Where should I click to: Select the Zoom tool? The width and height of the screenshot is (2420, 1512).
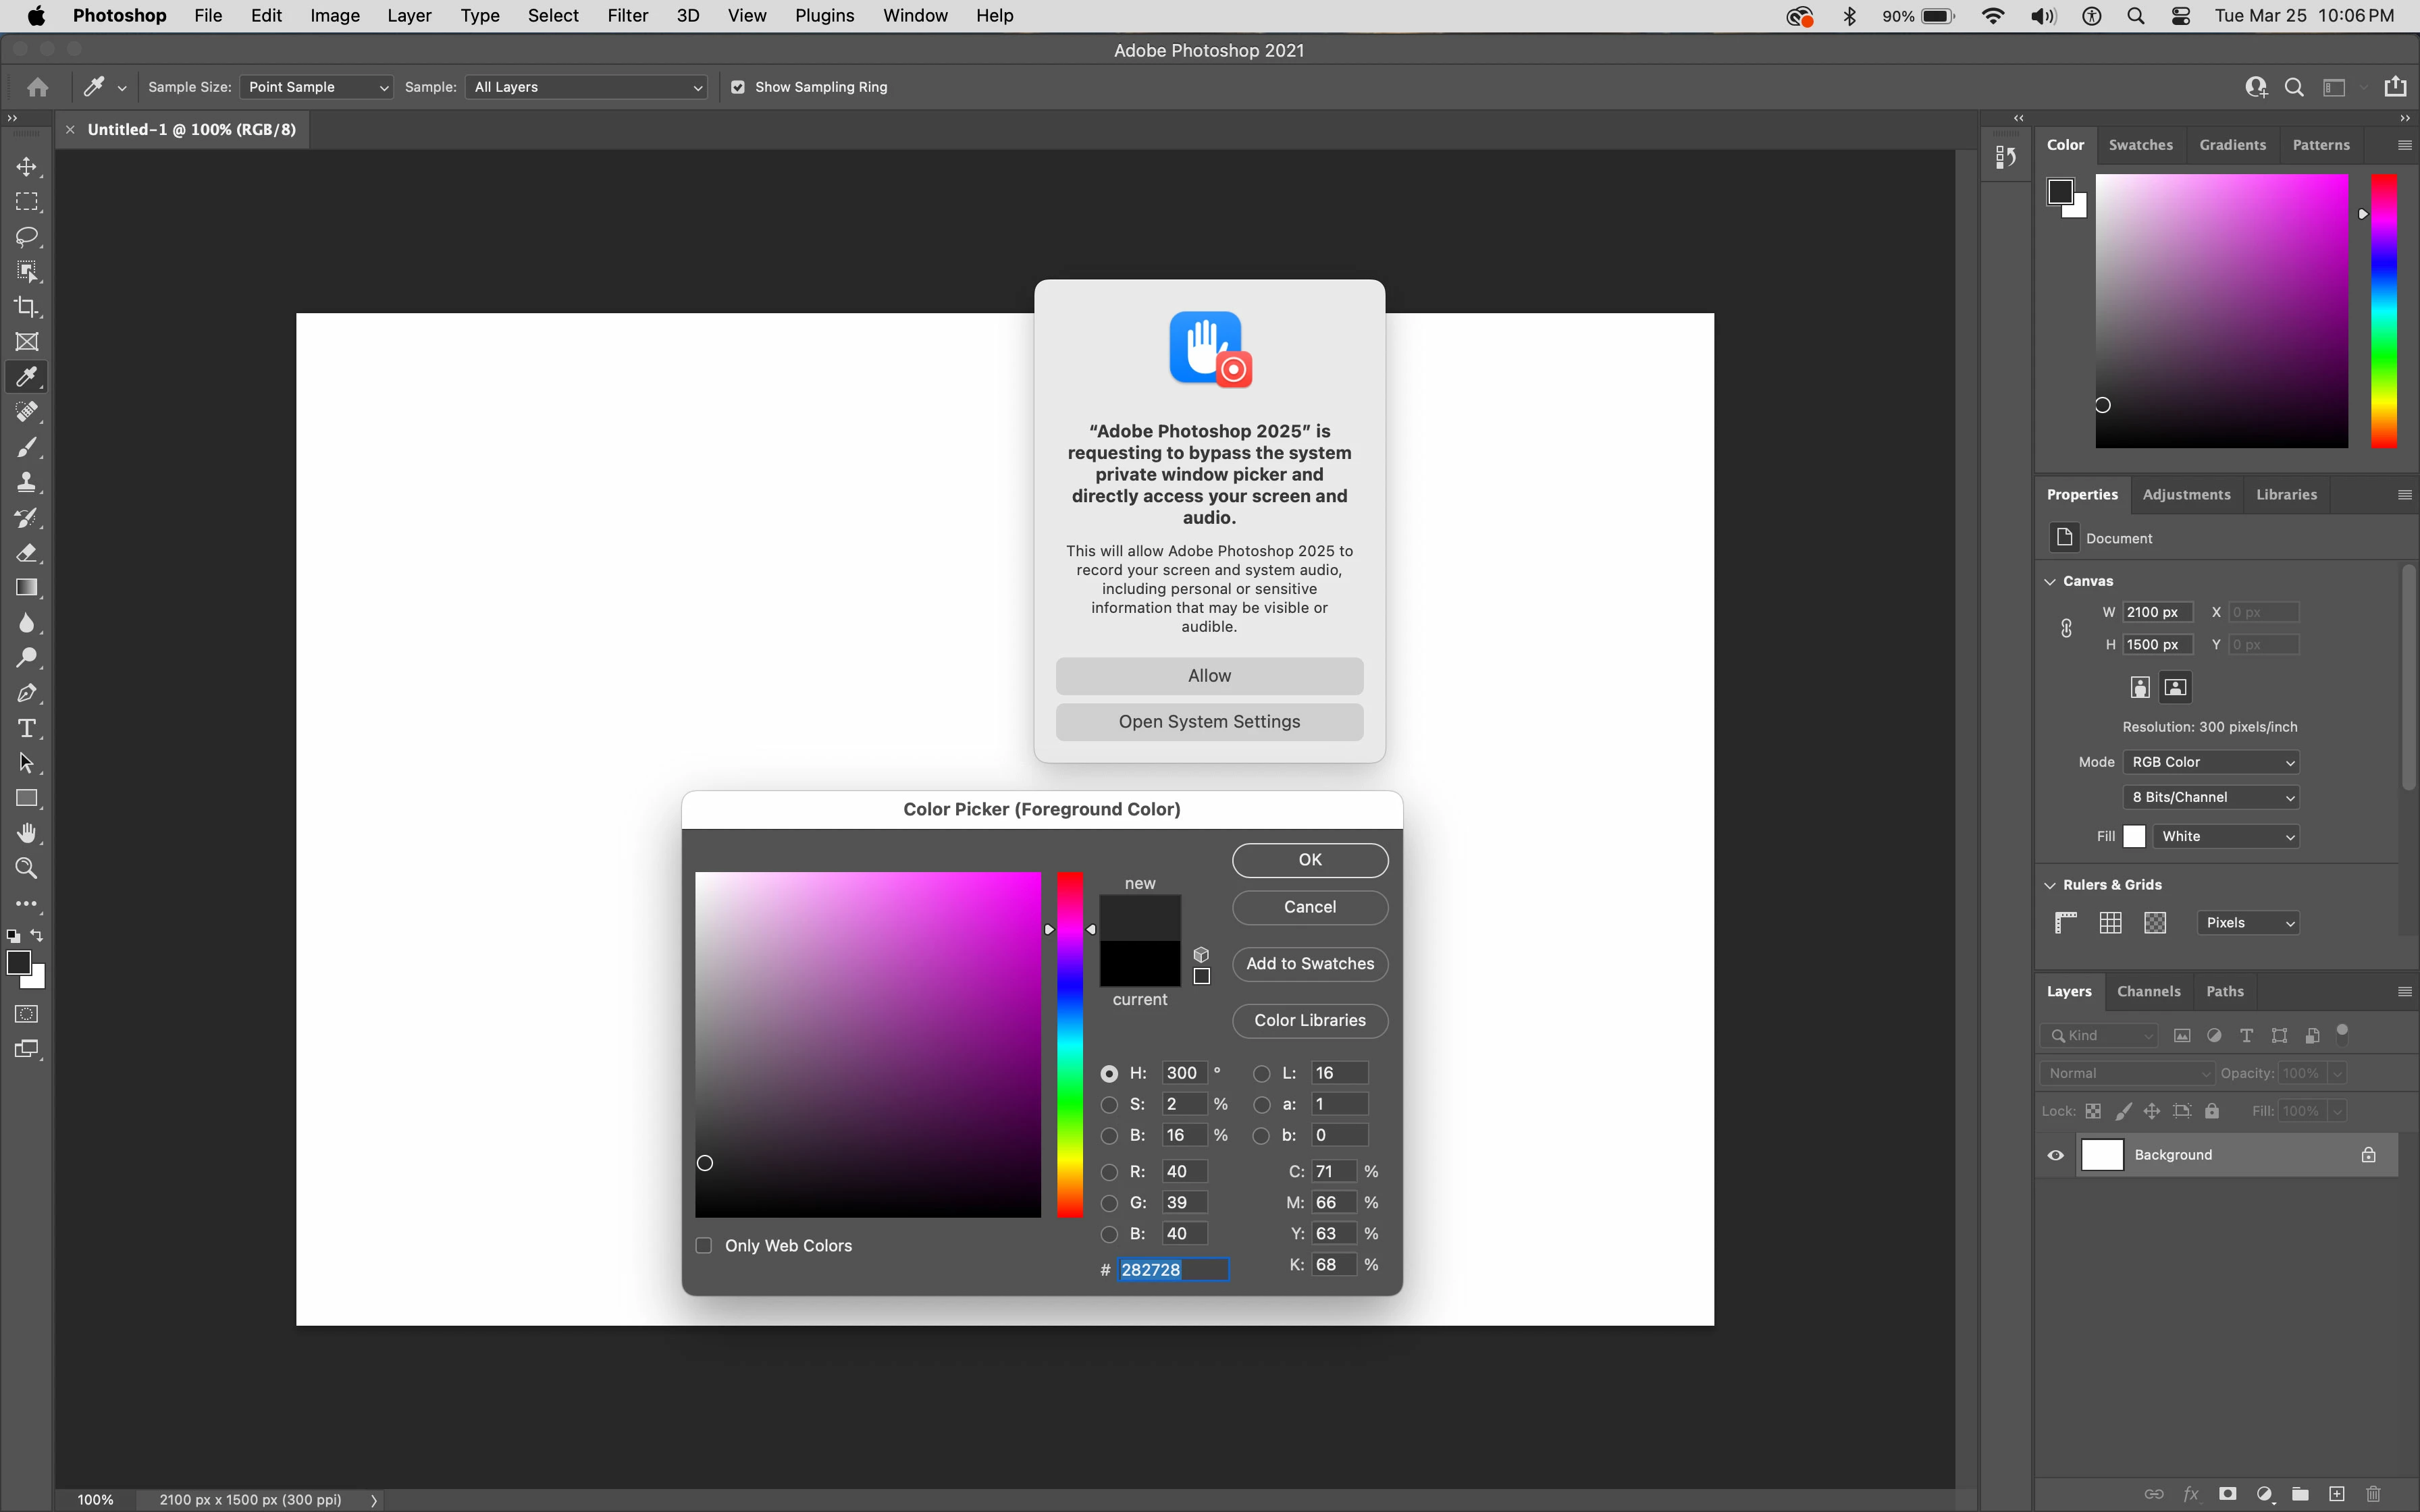pyautogui.click(x=27, y=868)
